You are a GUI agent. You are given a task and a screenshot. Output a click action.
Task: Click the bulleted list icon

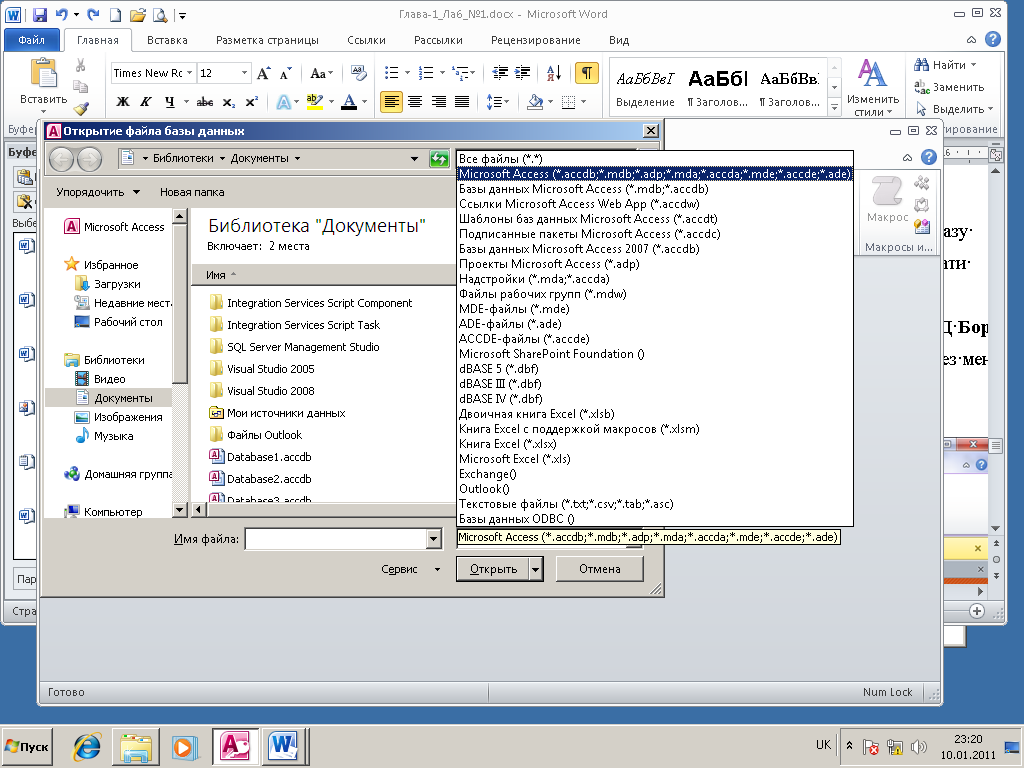[x=391, y=72]
